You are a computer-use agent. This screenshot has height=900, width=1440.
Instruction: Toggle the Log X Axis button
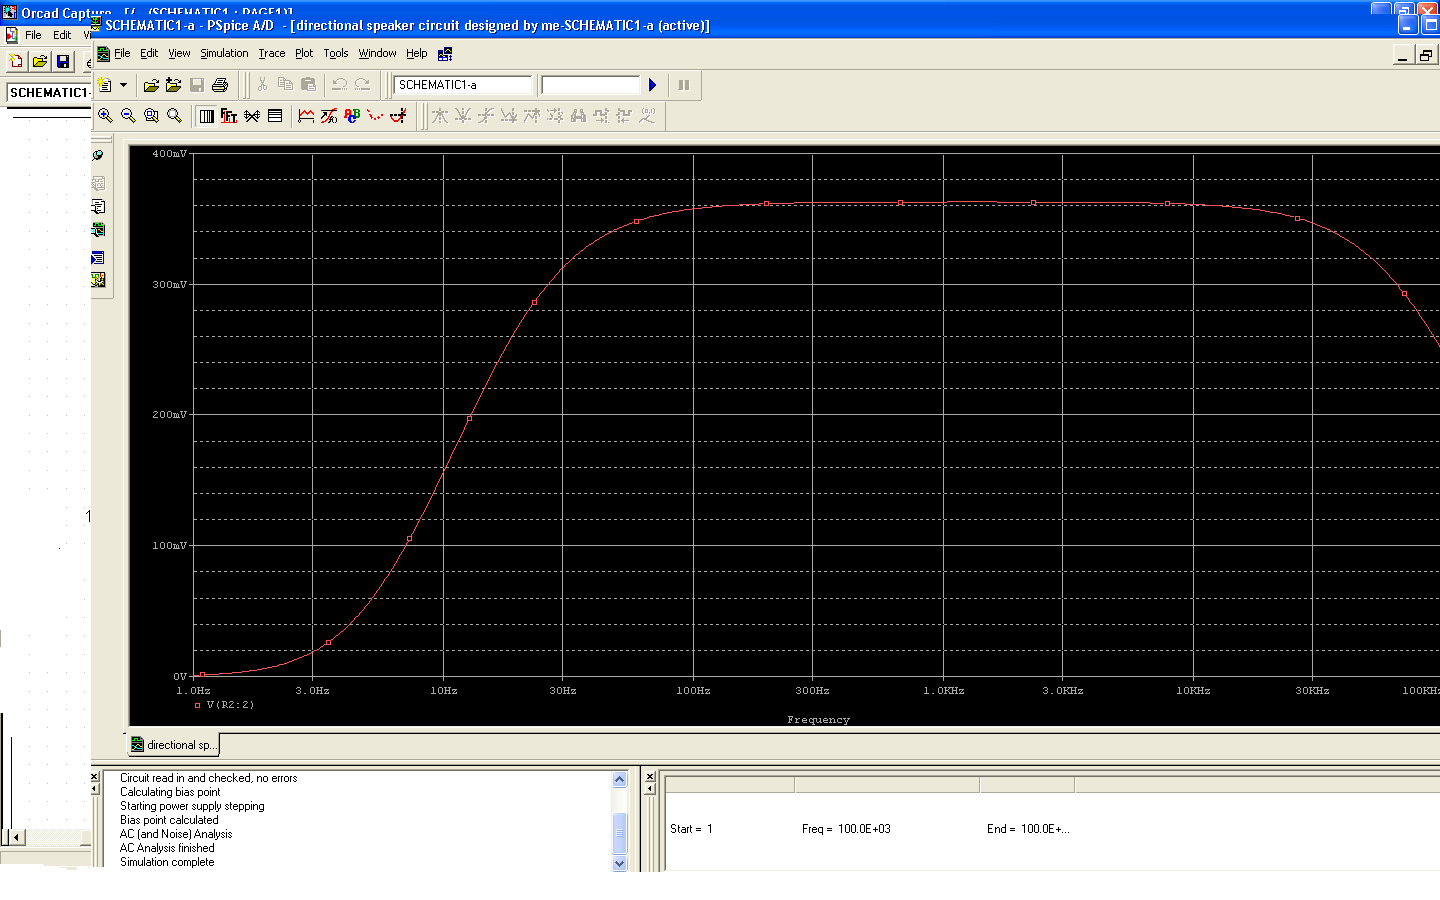pos(206,116)
